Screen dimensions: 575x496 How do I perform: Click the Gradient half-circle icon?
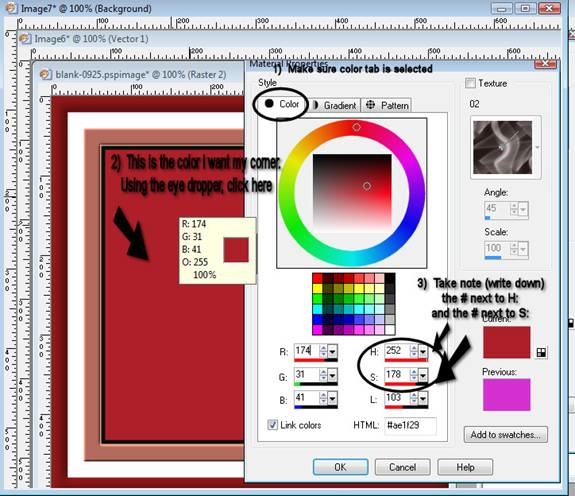click(x=315, y=105)
